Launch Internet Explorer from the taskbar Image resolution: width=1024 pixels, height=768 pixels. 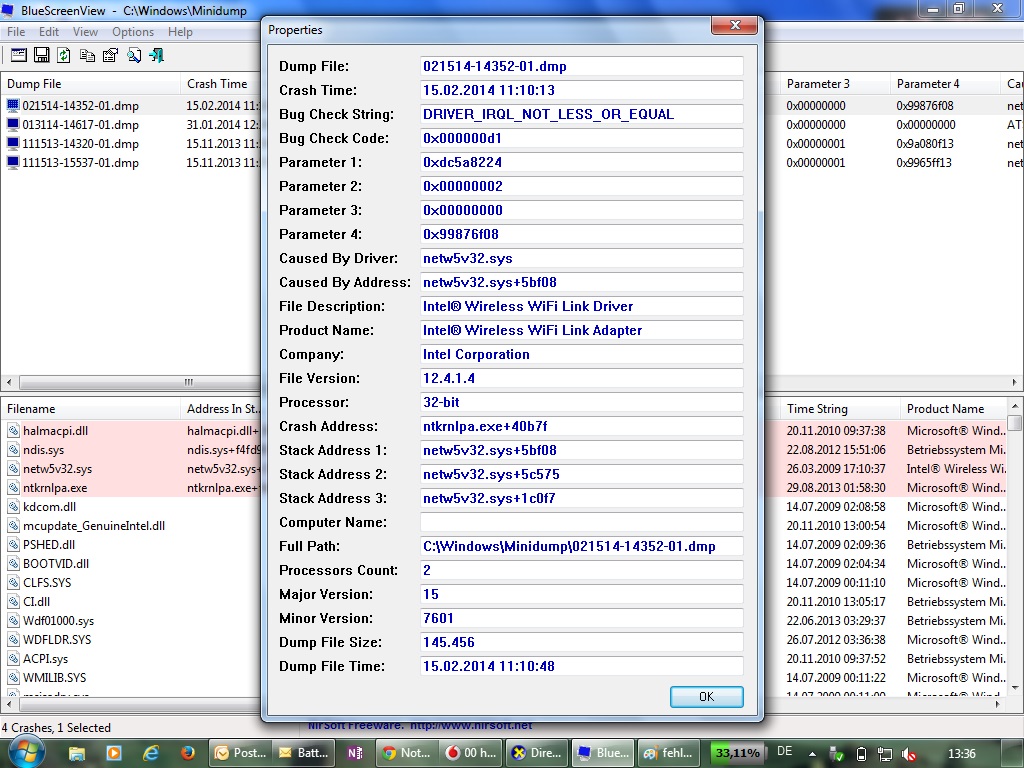(x=151, y=753)
